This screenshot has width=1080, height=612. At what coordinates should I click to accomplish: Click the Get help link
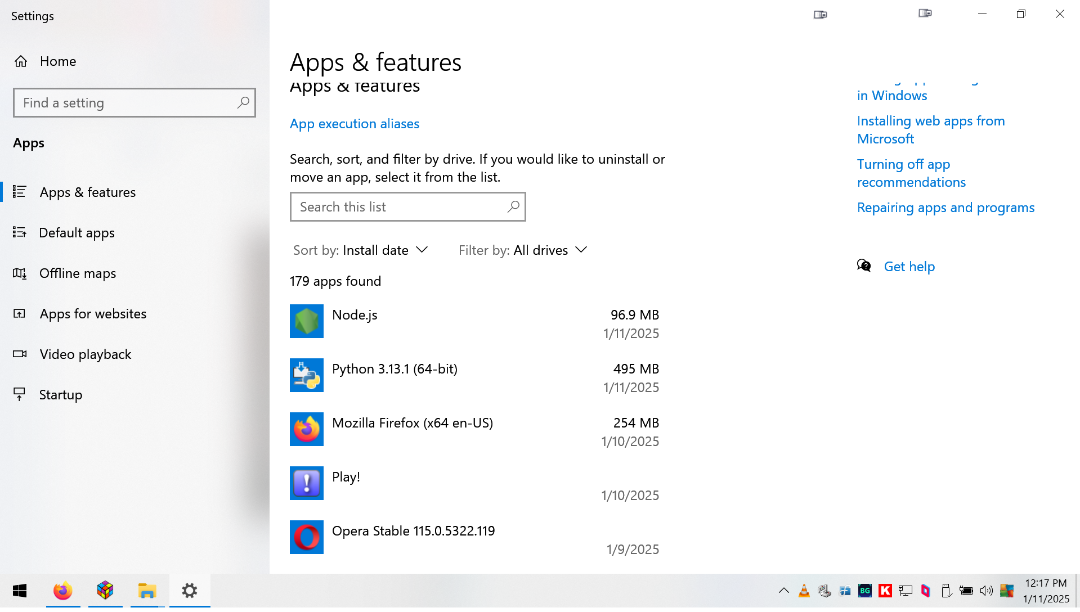coord(909,267)
